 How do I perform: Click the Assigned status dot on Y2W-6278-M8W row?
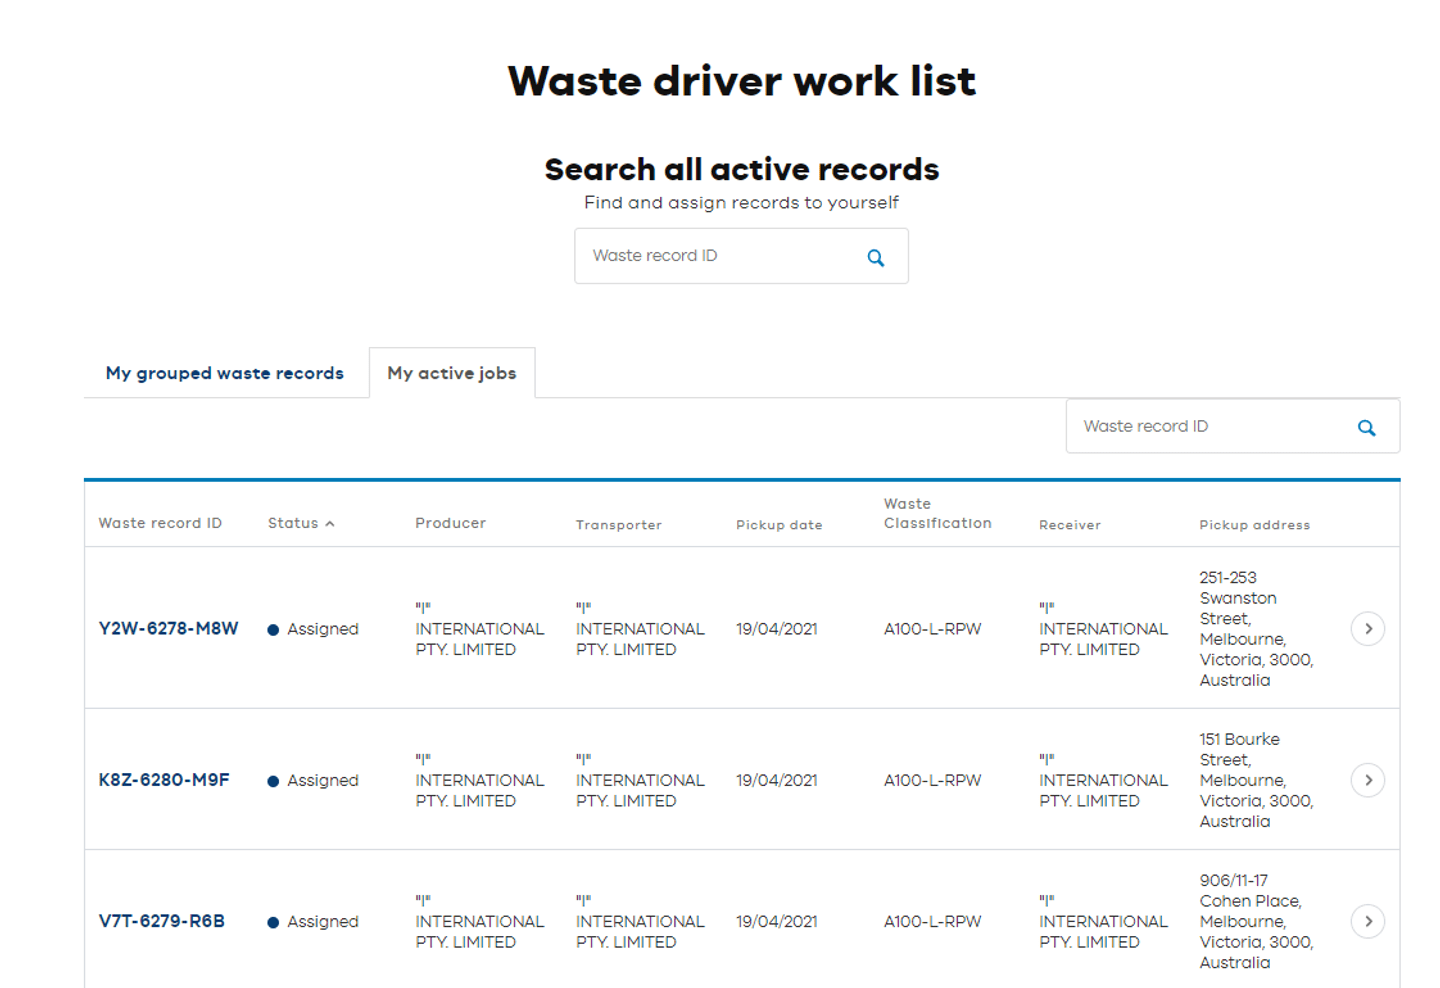point(272,629)
